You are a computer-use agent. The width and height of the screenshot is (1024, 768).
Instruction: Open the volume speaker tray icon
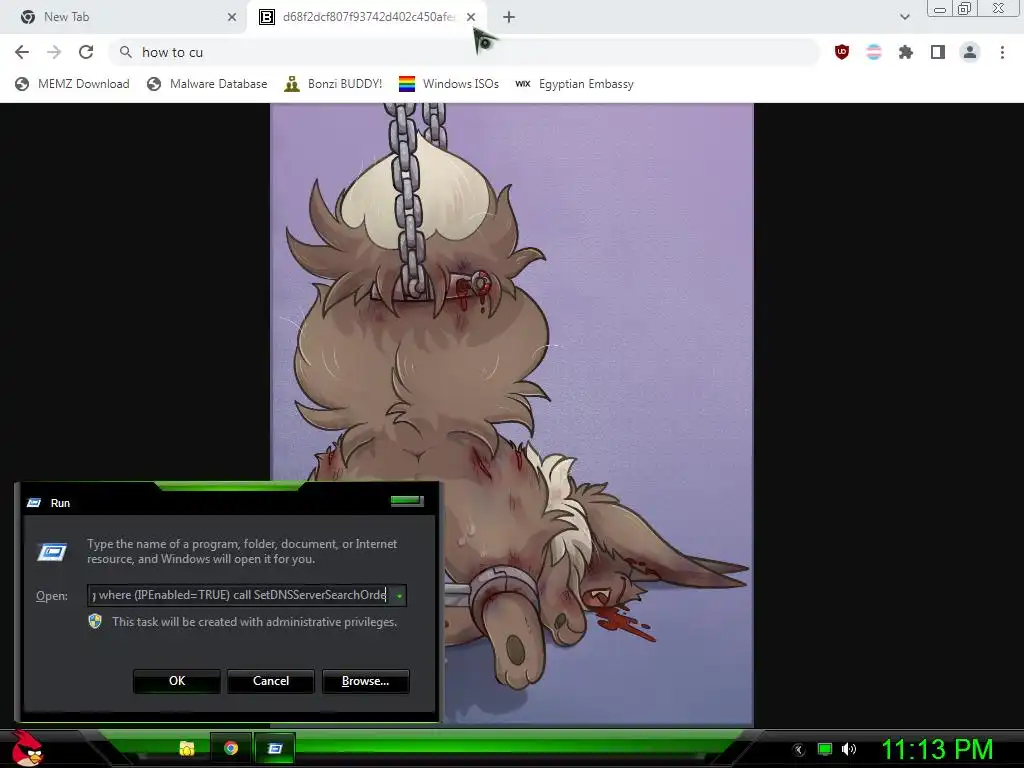848,749
